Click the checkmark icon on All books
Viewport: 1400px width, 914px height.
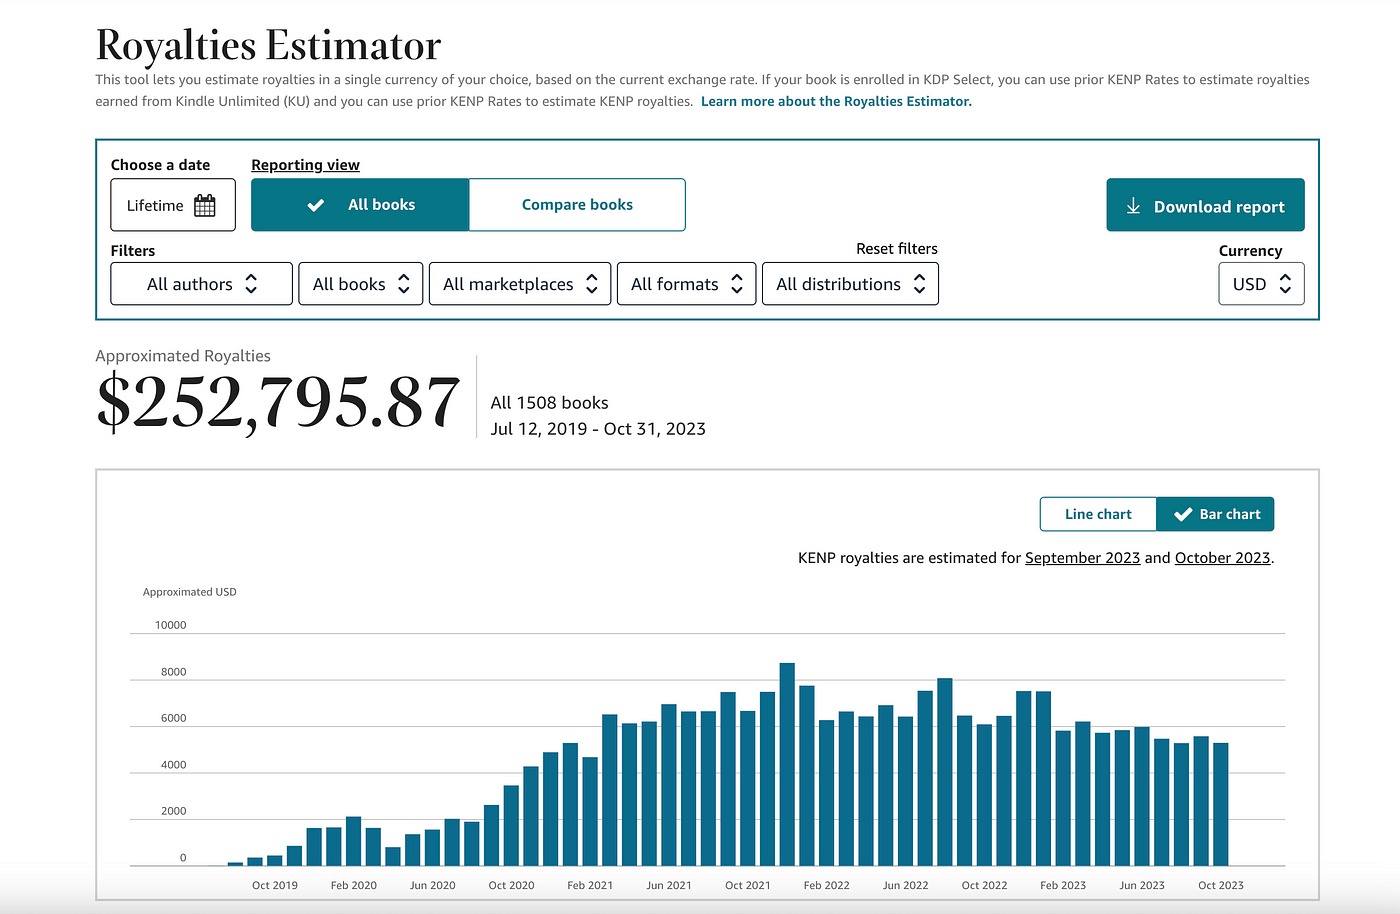point(316,205)
